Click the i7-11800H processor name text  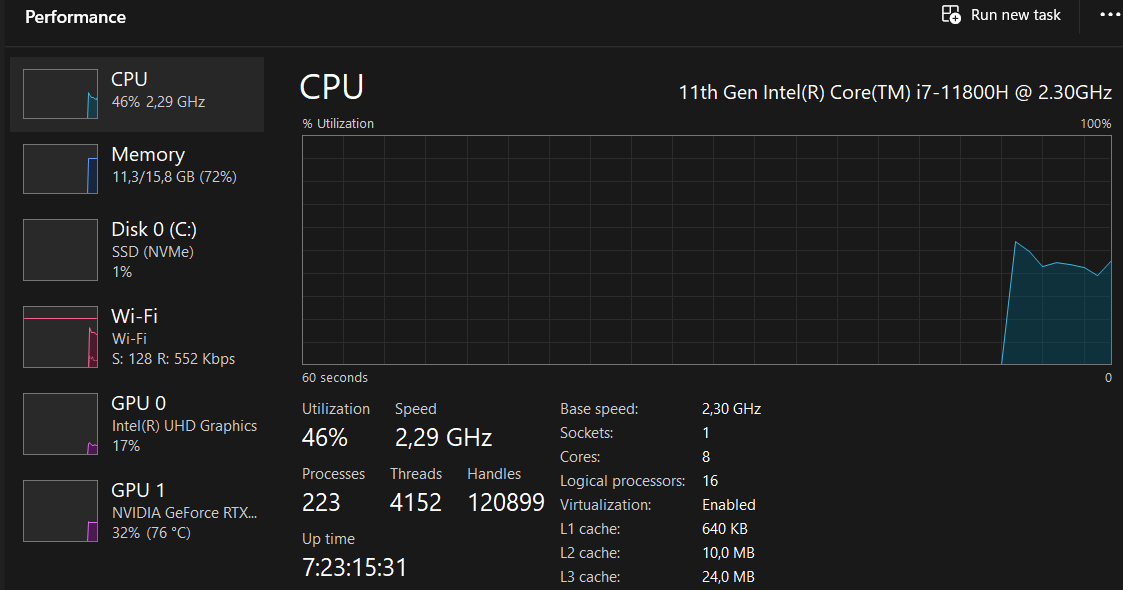pyautogui.click(x=895, y=92)
